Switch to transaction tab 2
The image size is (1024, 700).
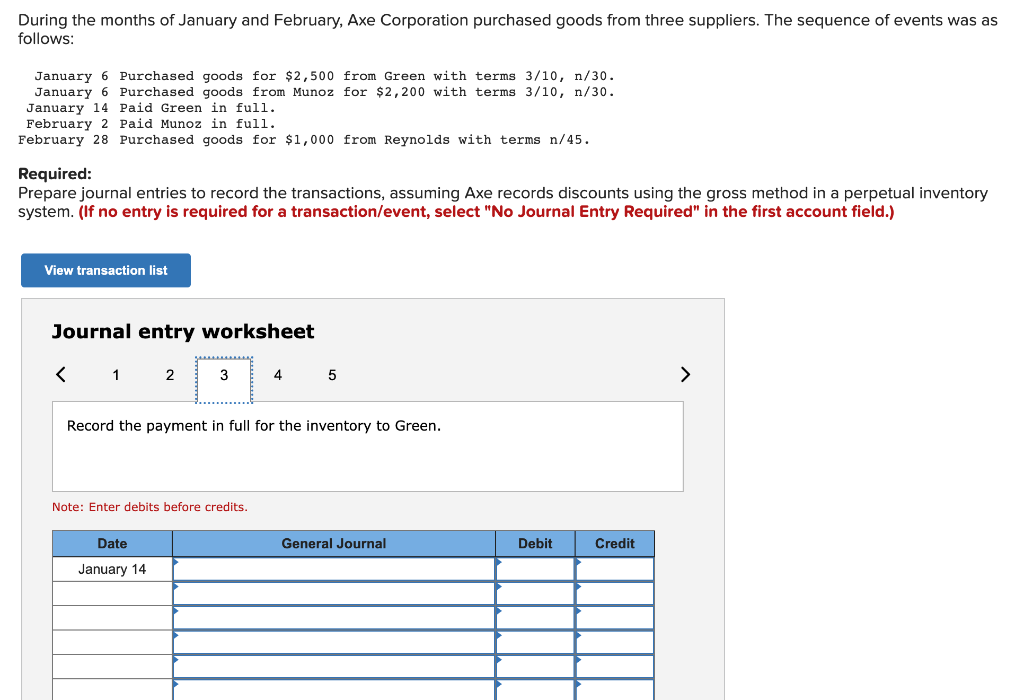(x=170, y=375)
